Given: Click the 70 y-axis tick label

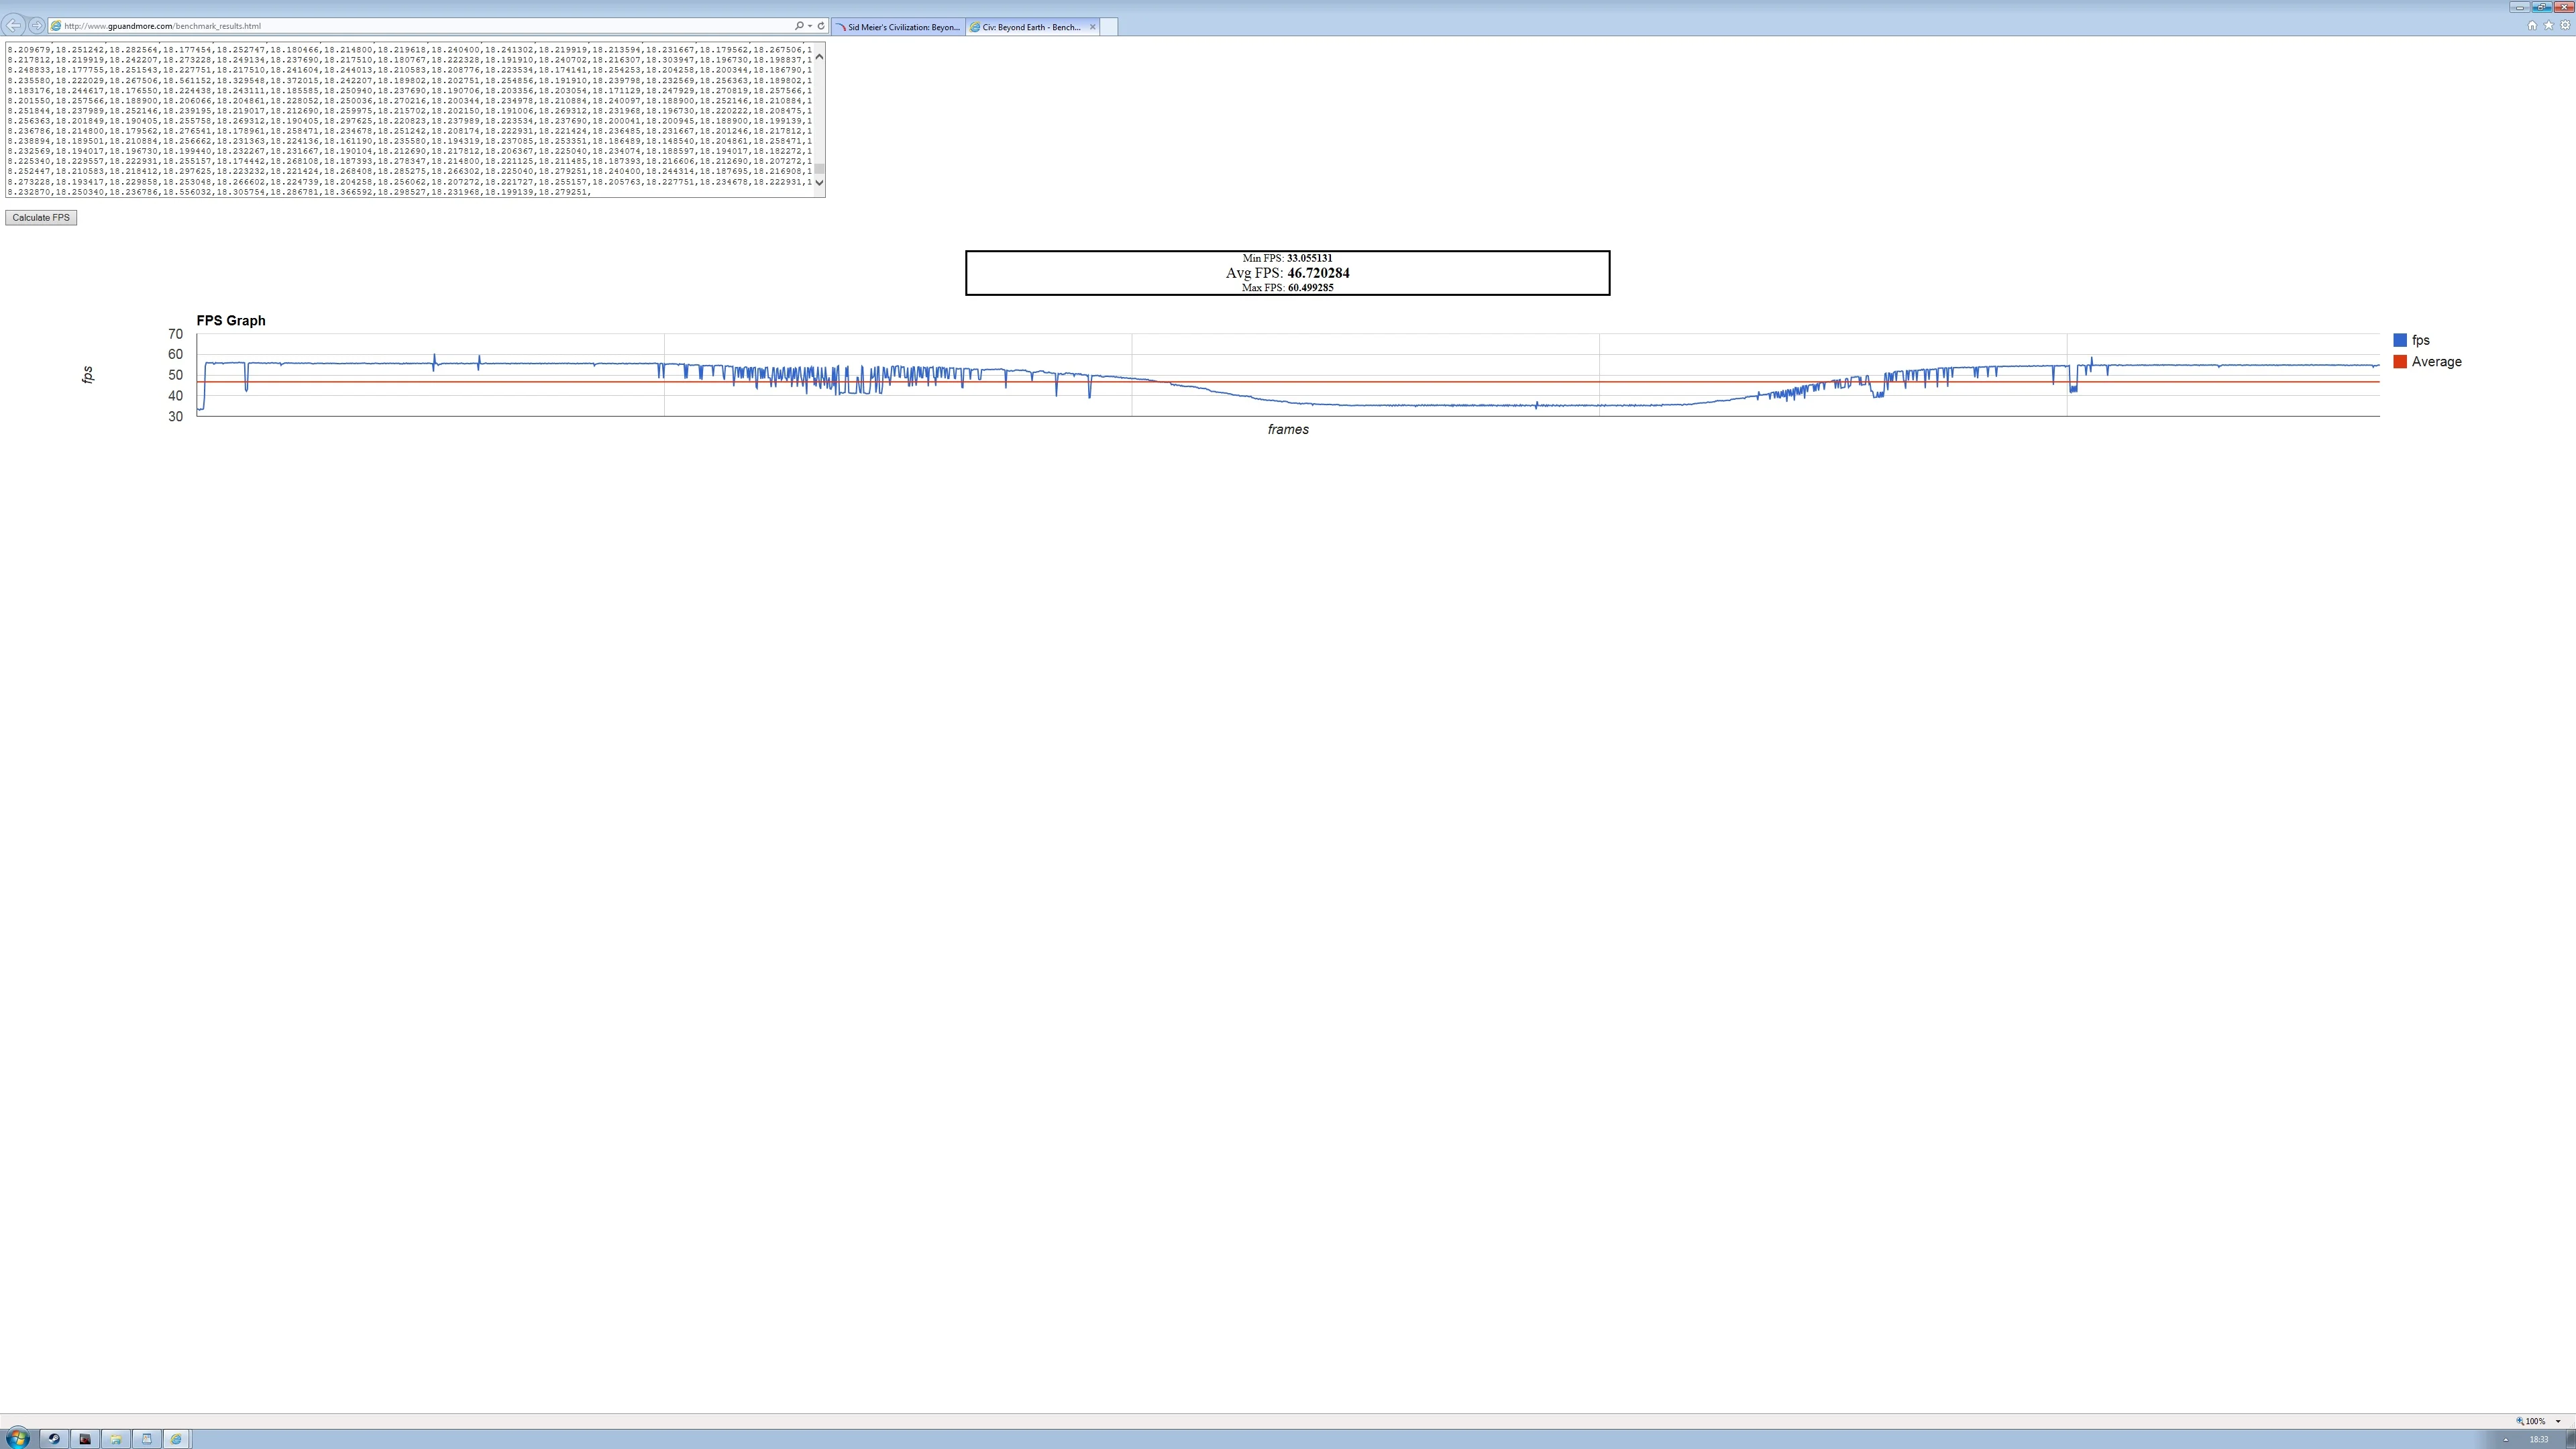Looking at the screenshot, I should click(176, 334).
